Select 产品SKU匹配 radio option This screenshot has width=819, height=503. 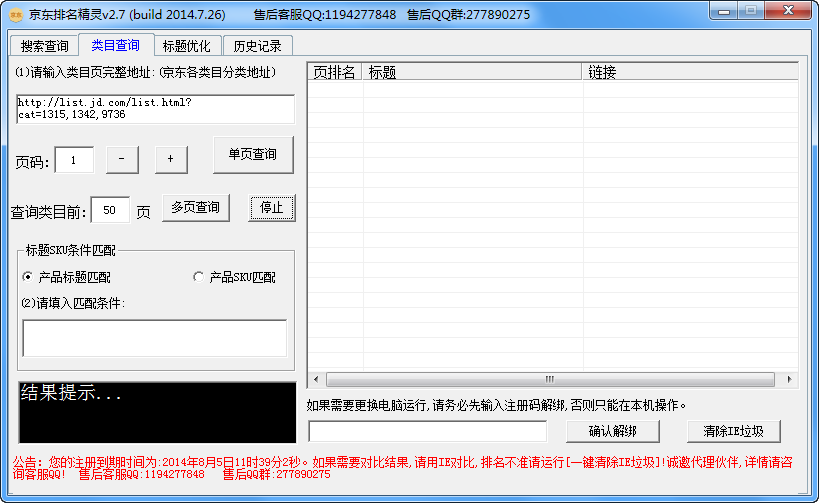[235, 277]
